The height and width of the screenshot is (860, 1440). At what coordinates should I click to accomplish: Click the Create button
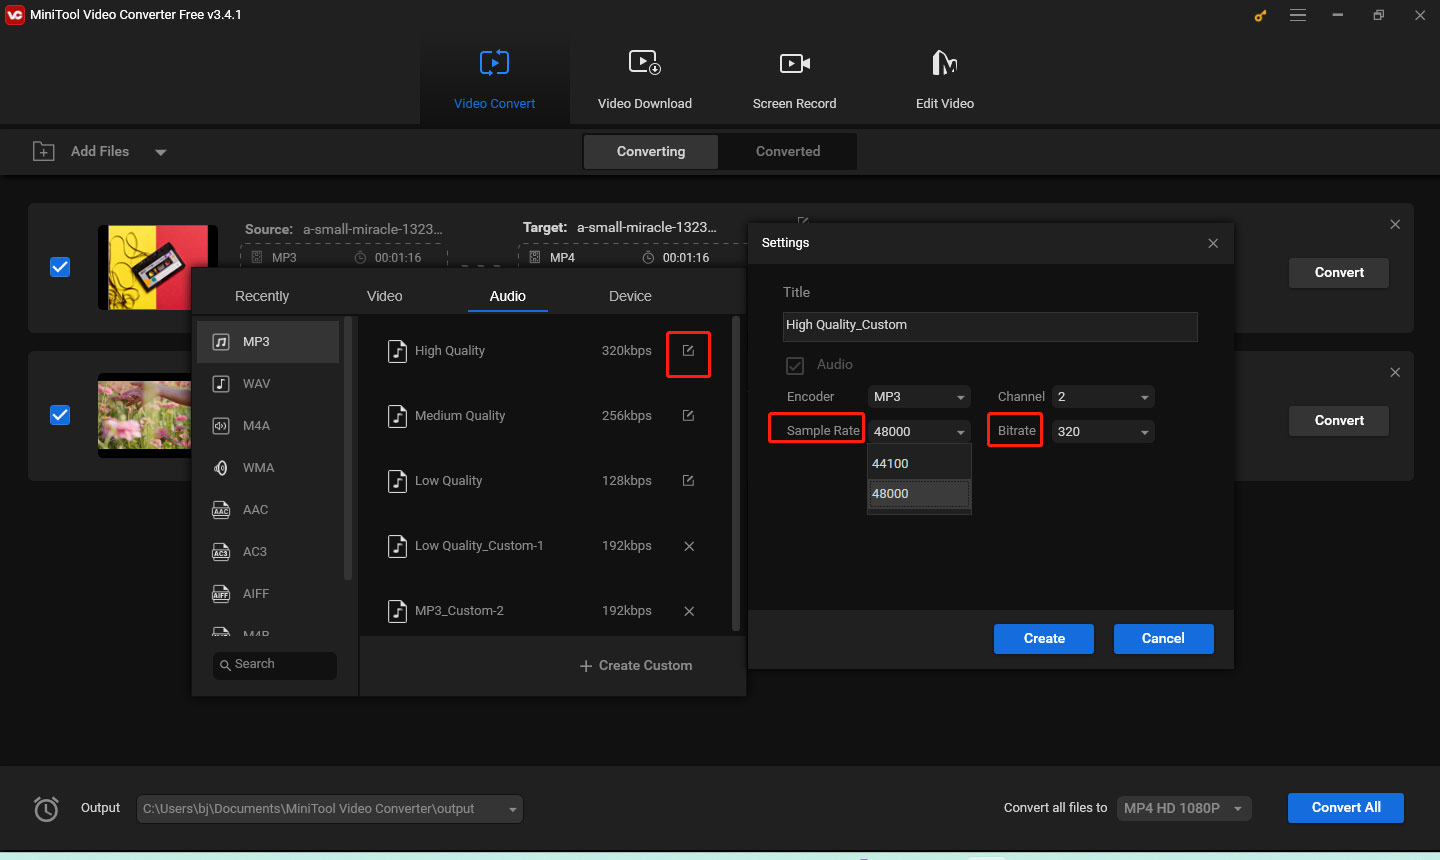pyautogui.click(x=1044, y=639)
